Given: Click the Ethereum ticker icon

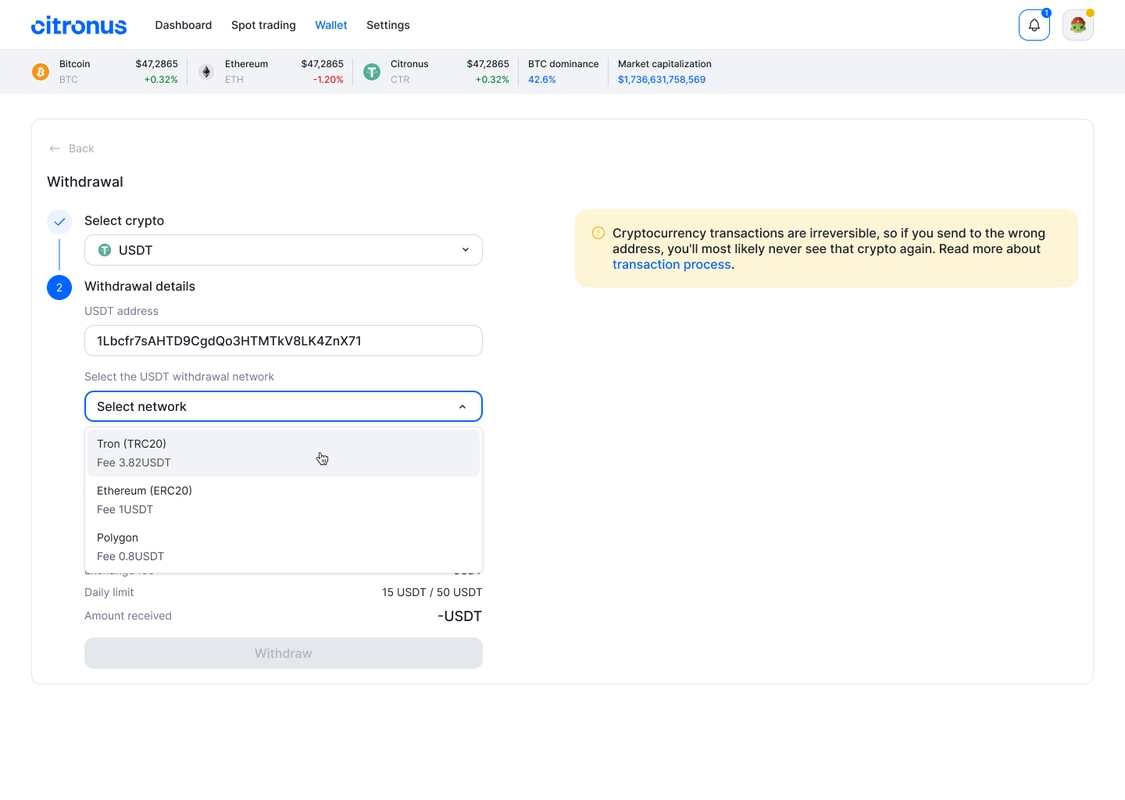Looking at the screenshot, I should click(206, 72).
